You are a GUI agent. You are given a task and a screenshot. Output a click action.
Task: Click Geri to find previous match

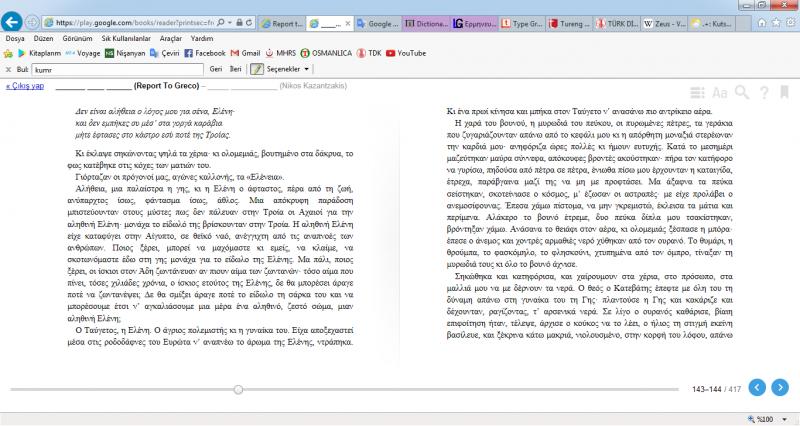216,69
